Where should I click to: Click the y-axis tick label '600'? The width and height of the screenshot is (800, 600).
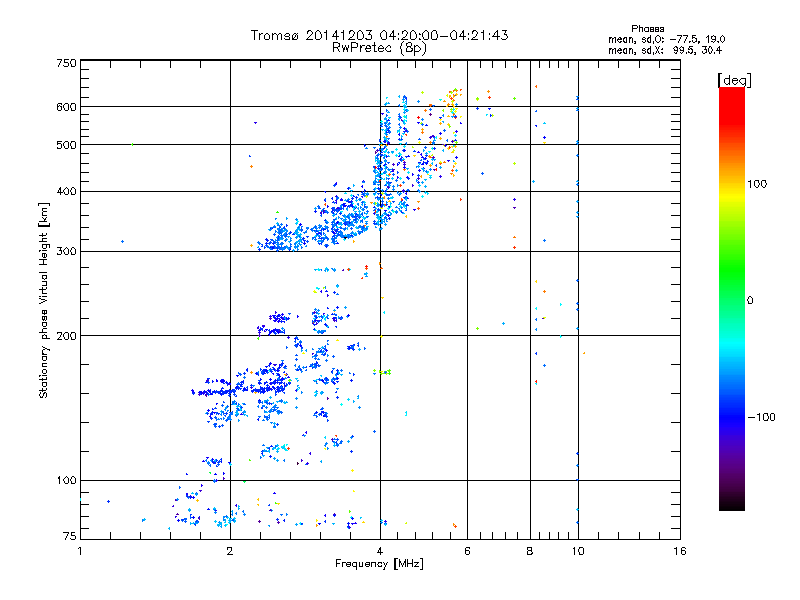(66, 107)
